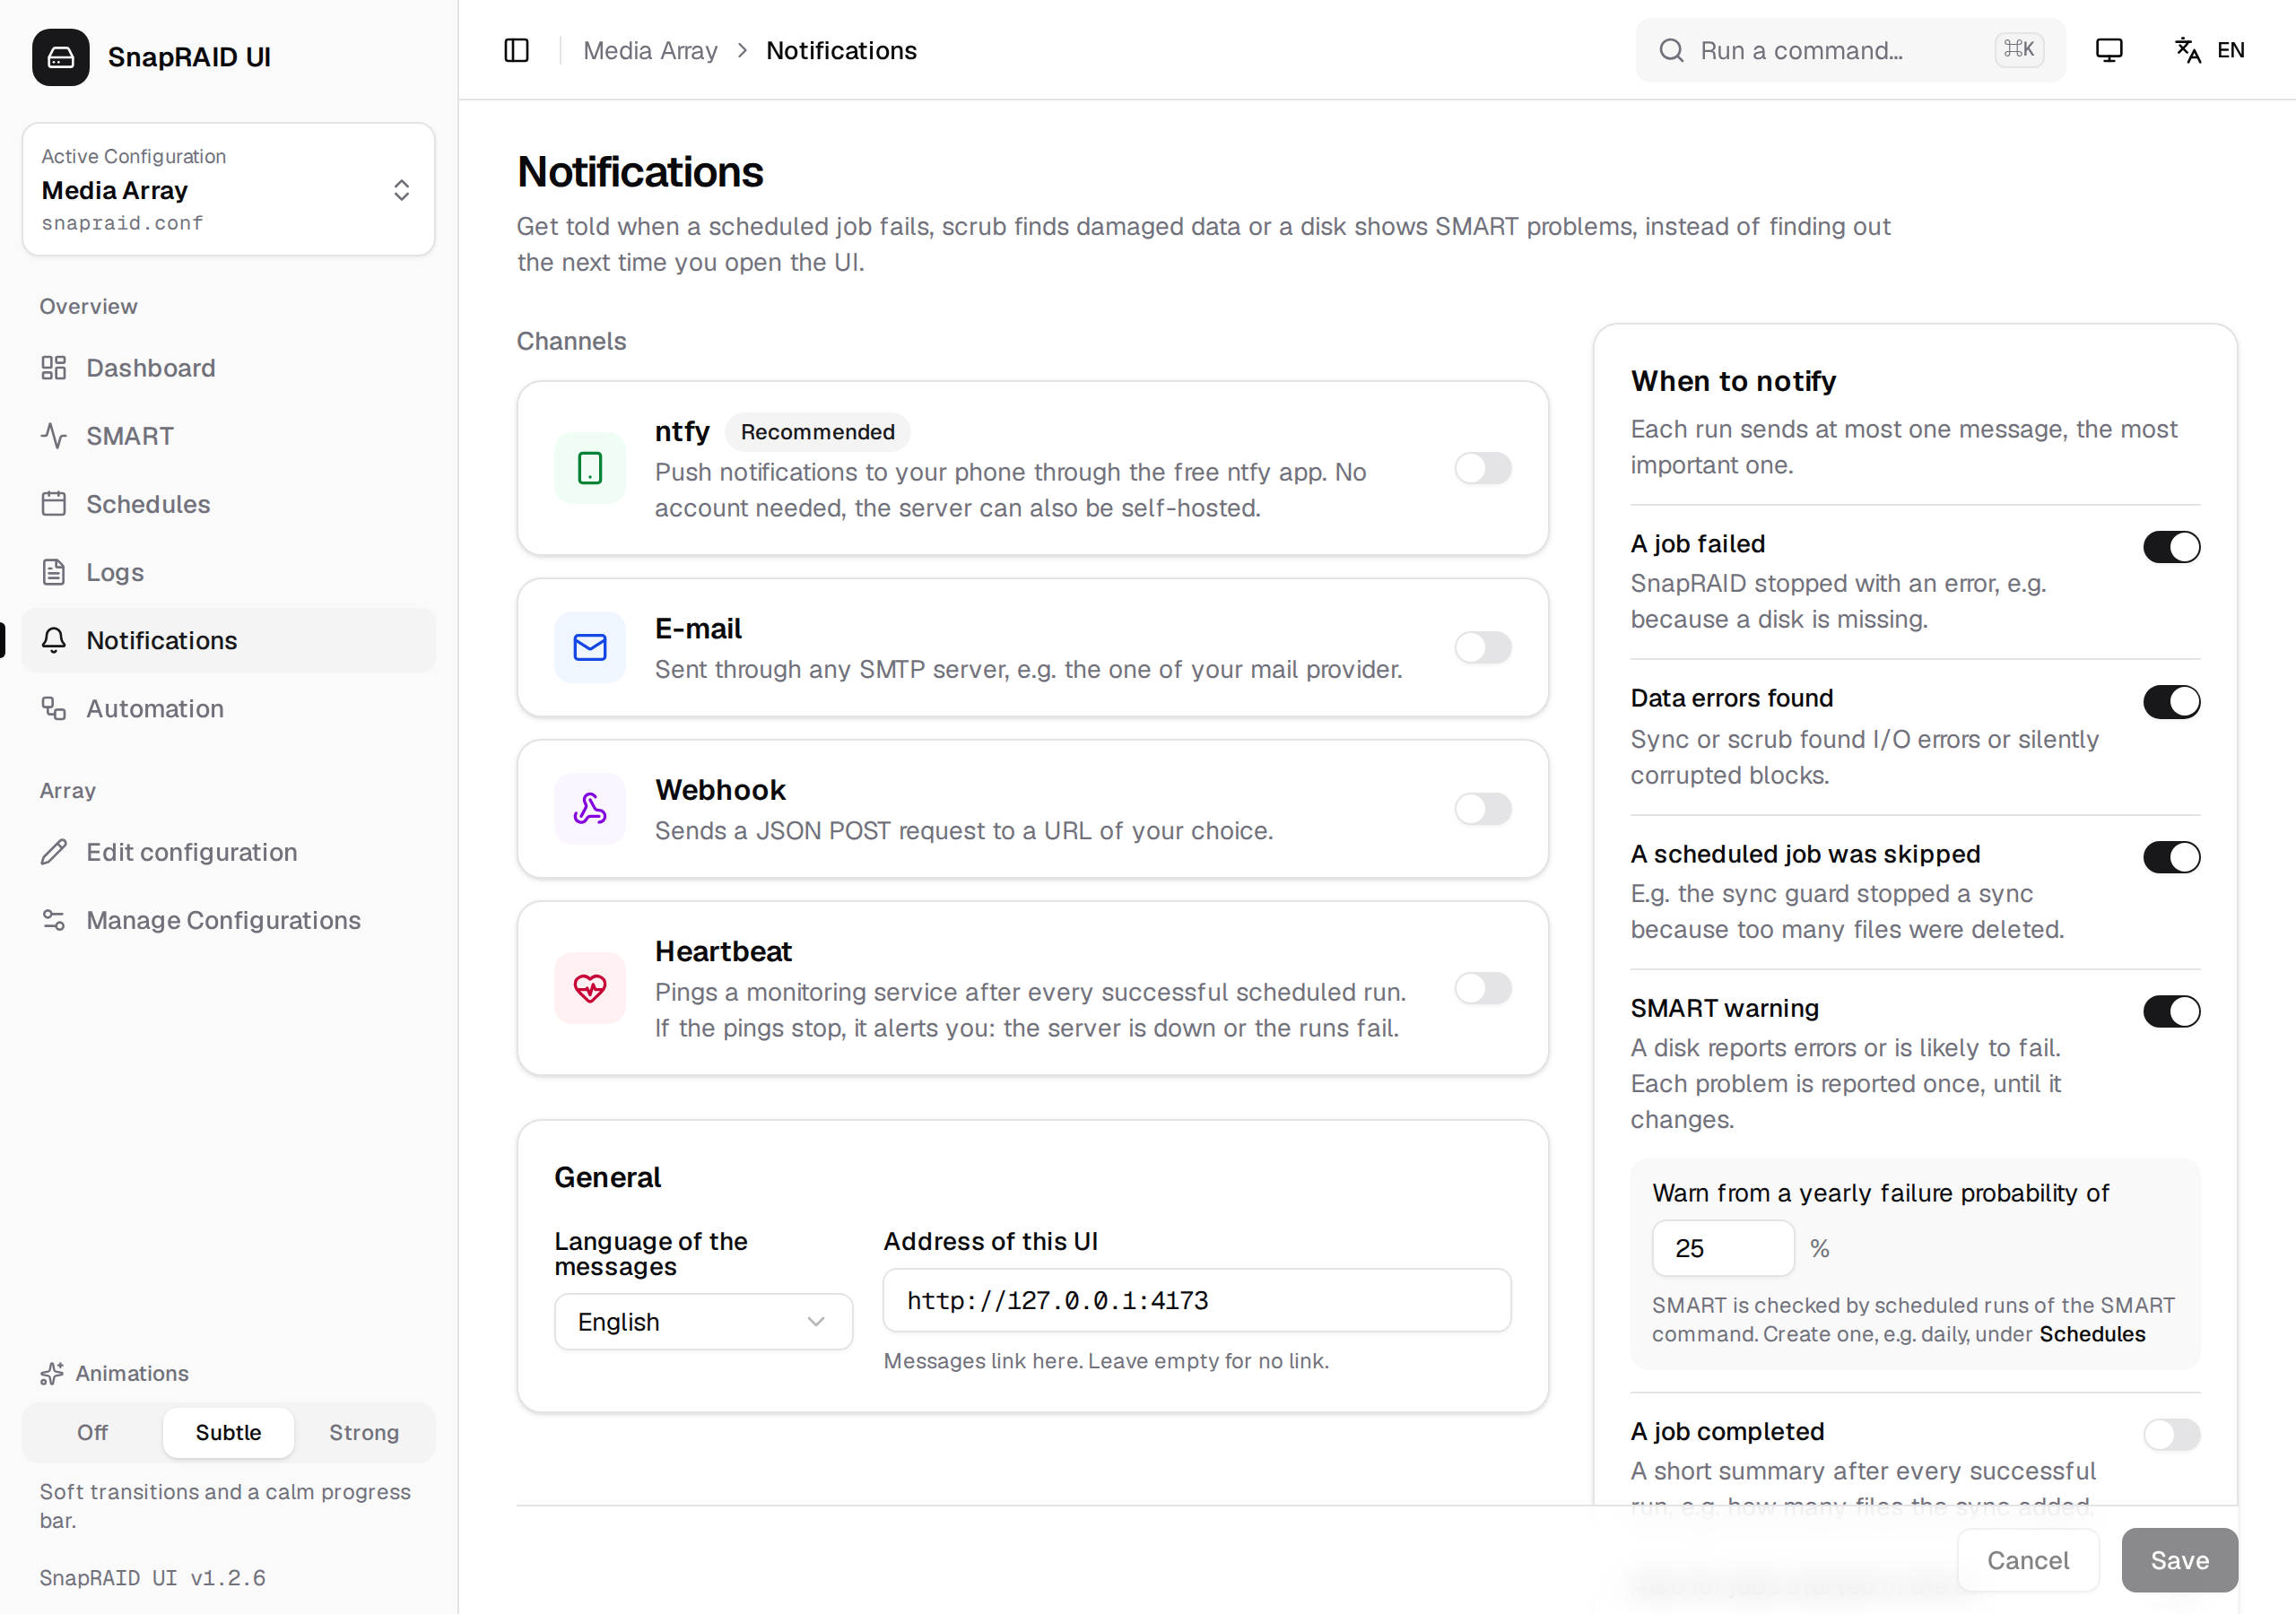Viewport: 2296px width, 1614px height.
Task: Enable the E-mail channel switch
Action: [x=1483, y=647]
